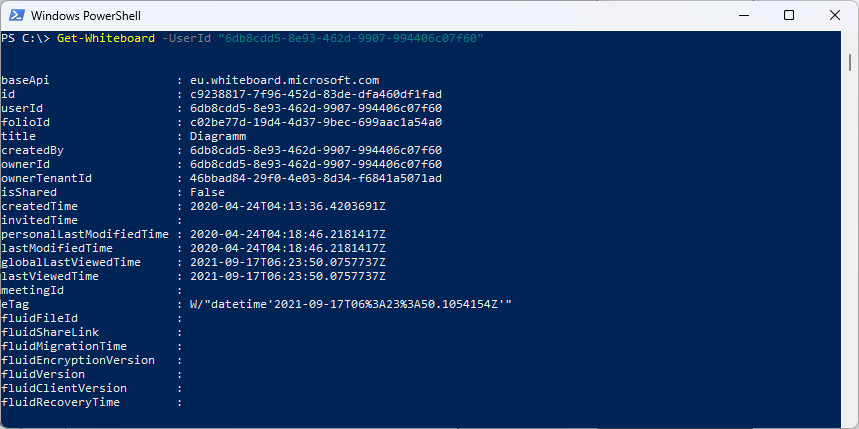Click the Get-Whiteboard command text
Image resolution: width=859 pixels, height=429 pixels.
click(x=106, y=39)
